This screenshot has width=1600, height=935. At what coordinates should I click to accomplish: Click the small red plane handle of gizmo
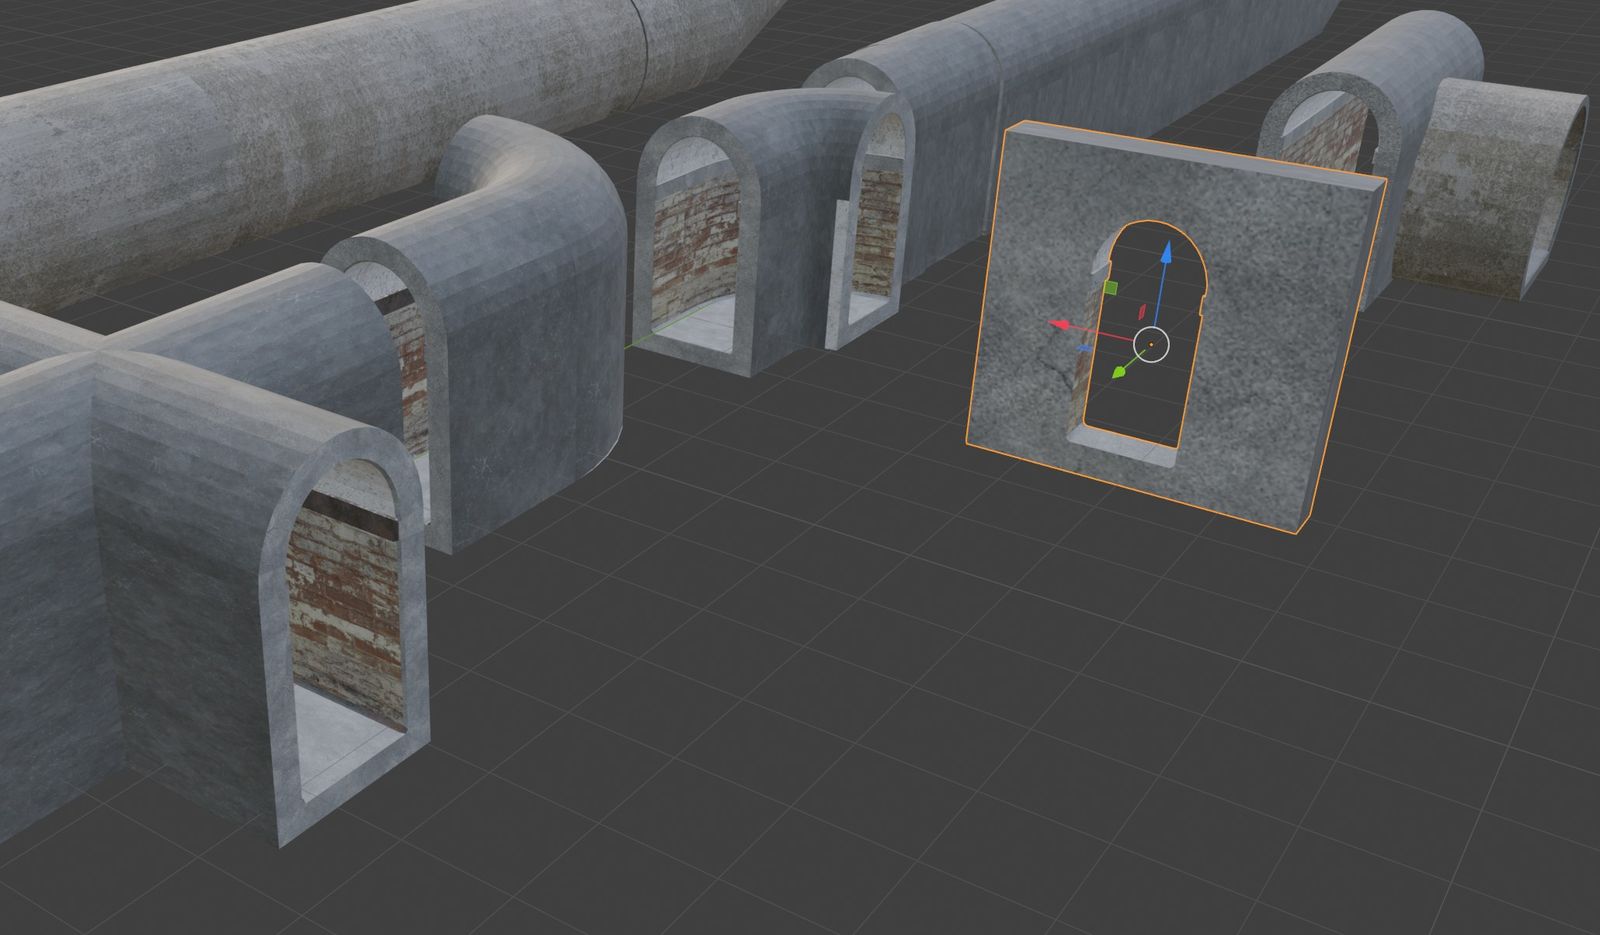(1142, 311)
